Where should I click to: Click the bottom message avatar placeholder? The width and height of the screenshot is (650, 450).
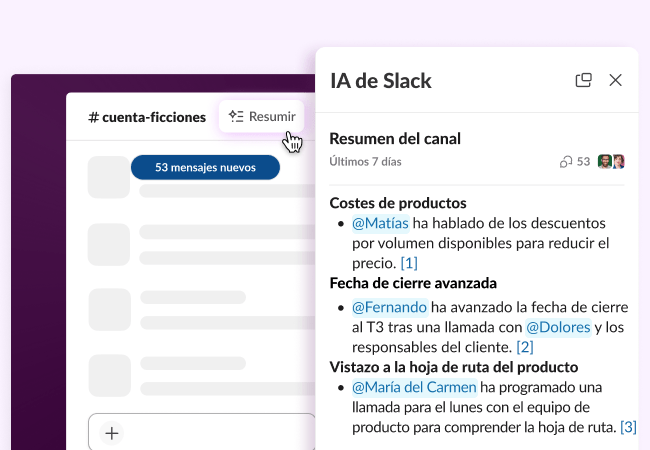[x=109, y=376]
